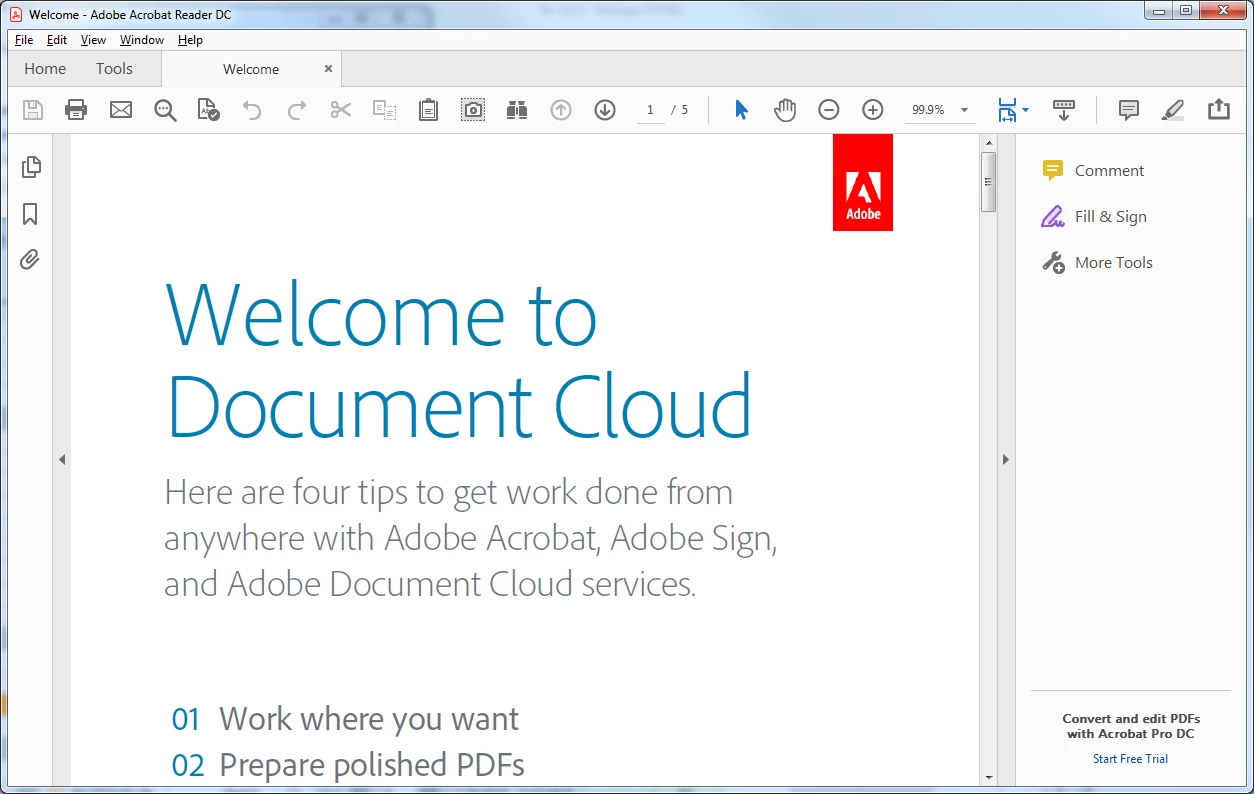The width and height of the screenshot is (1254, 794).
Task: Activate the Hand pan tool
Action: 785,110
